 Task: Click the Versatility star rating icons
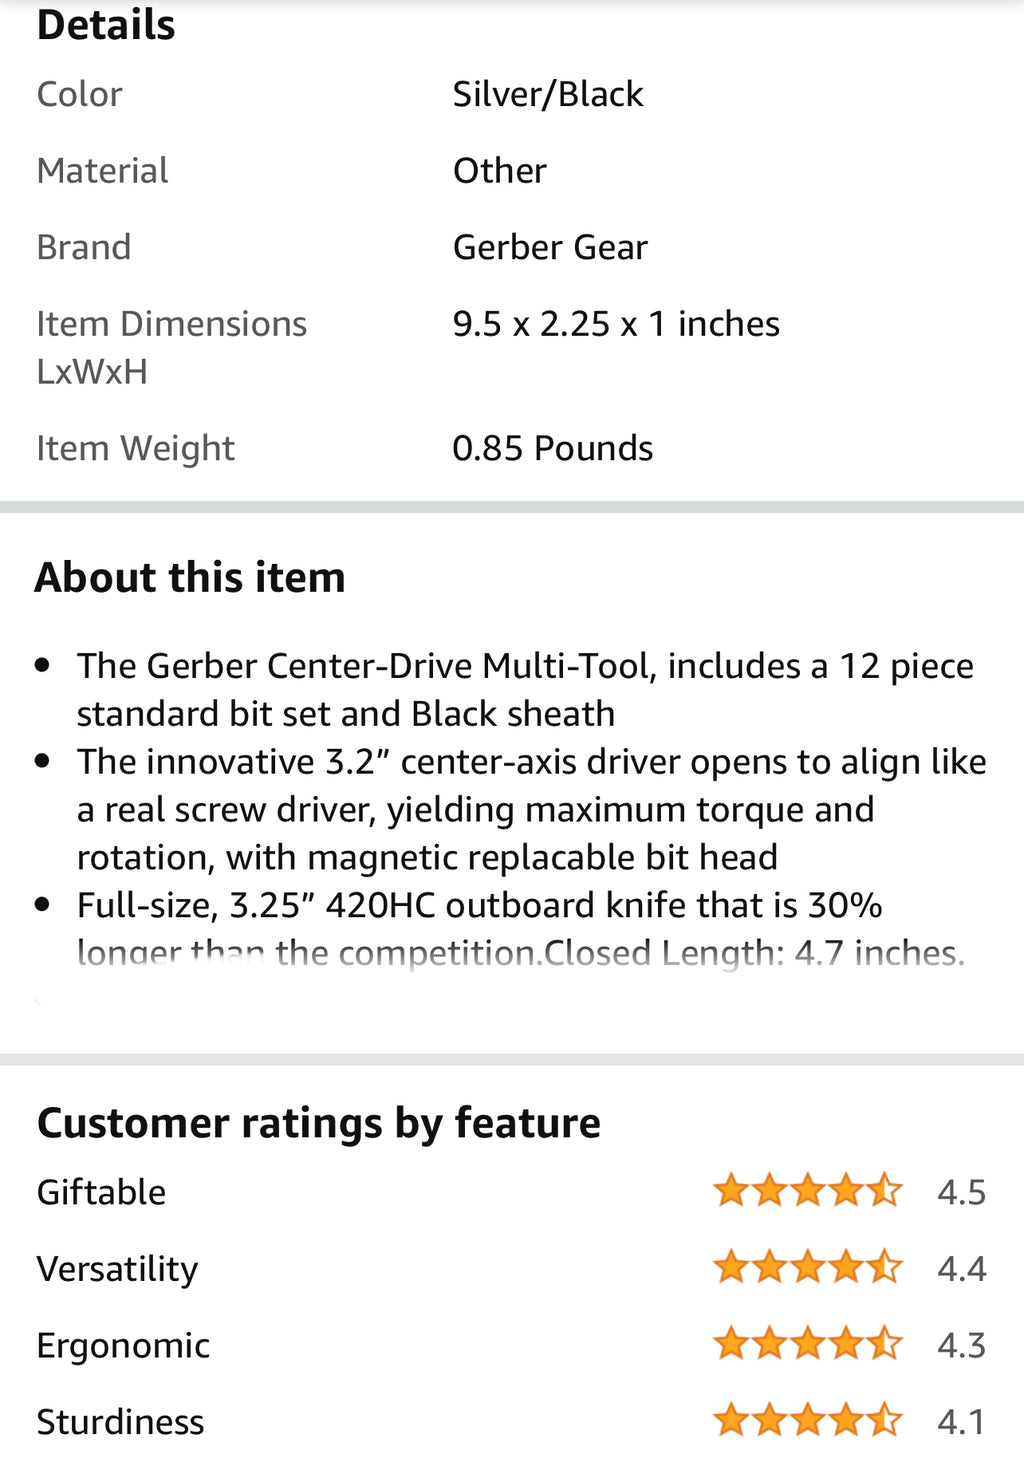[807, 1267]
